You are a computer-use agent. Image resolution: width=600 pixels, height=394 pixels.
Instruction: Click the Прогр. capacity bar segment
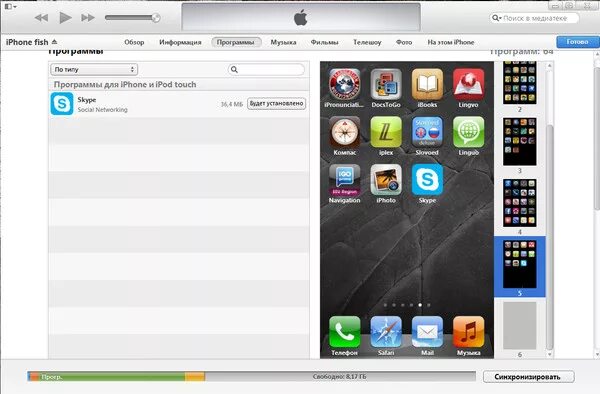112,377
